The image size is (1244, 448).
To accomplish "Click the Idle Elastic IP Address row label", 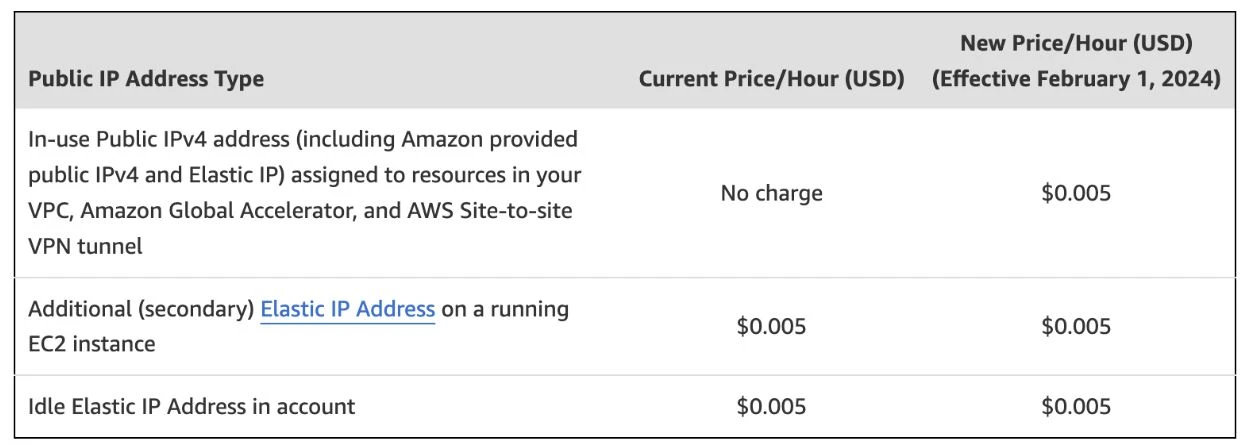I will tap(191, 407).
